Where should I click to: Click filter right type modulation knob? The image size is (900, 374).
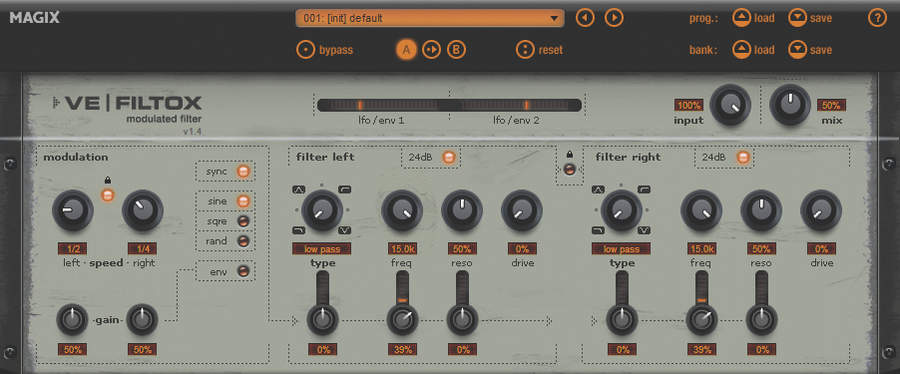coord(622,320)
